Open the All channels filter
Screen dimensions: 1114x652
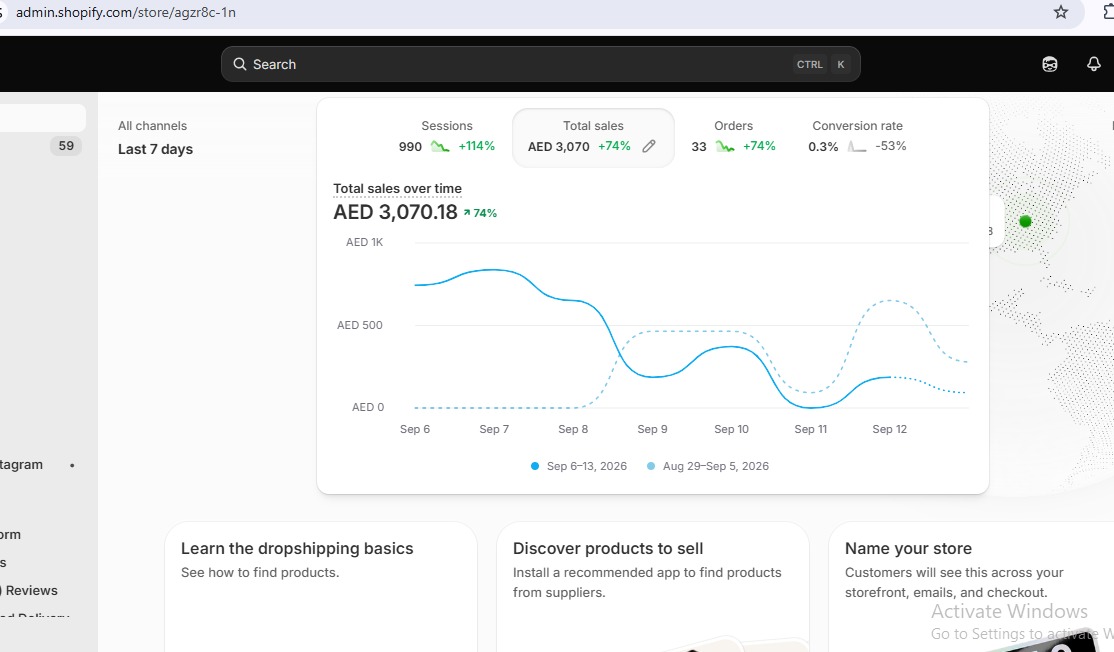[153, 126]
